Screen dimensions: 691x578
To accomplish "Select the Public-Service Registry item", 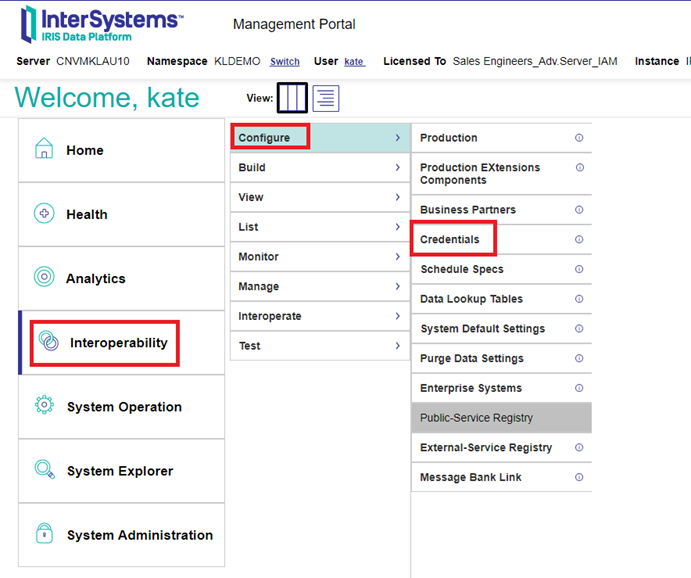I will pos(476,418).
